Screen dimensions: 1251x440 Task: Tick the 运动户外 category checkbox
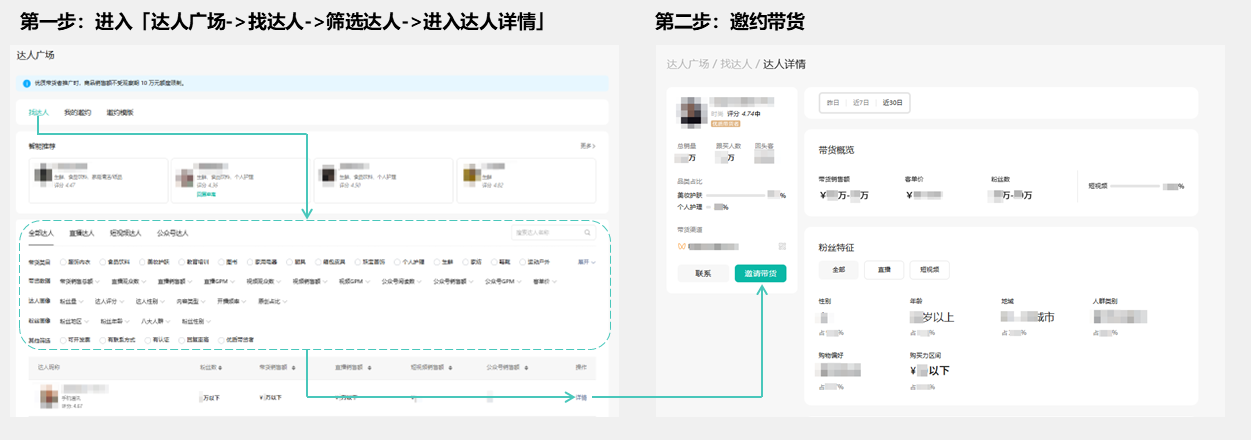pyautogui.click(x=523, y=262)
